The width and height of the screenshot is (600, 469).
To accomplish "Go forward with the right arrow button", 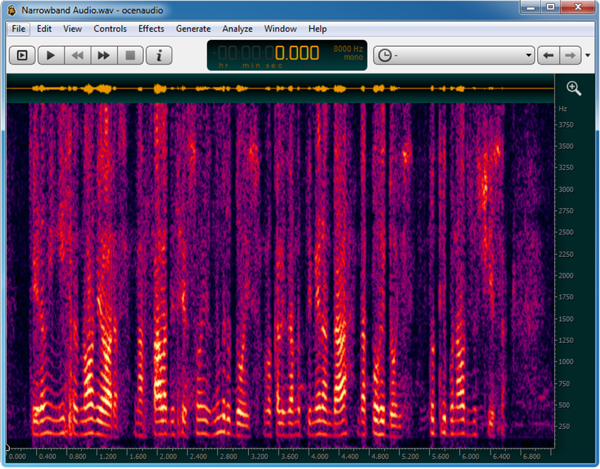I will tap(570, 55).
